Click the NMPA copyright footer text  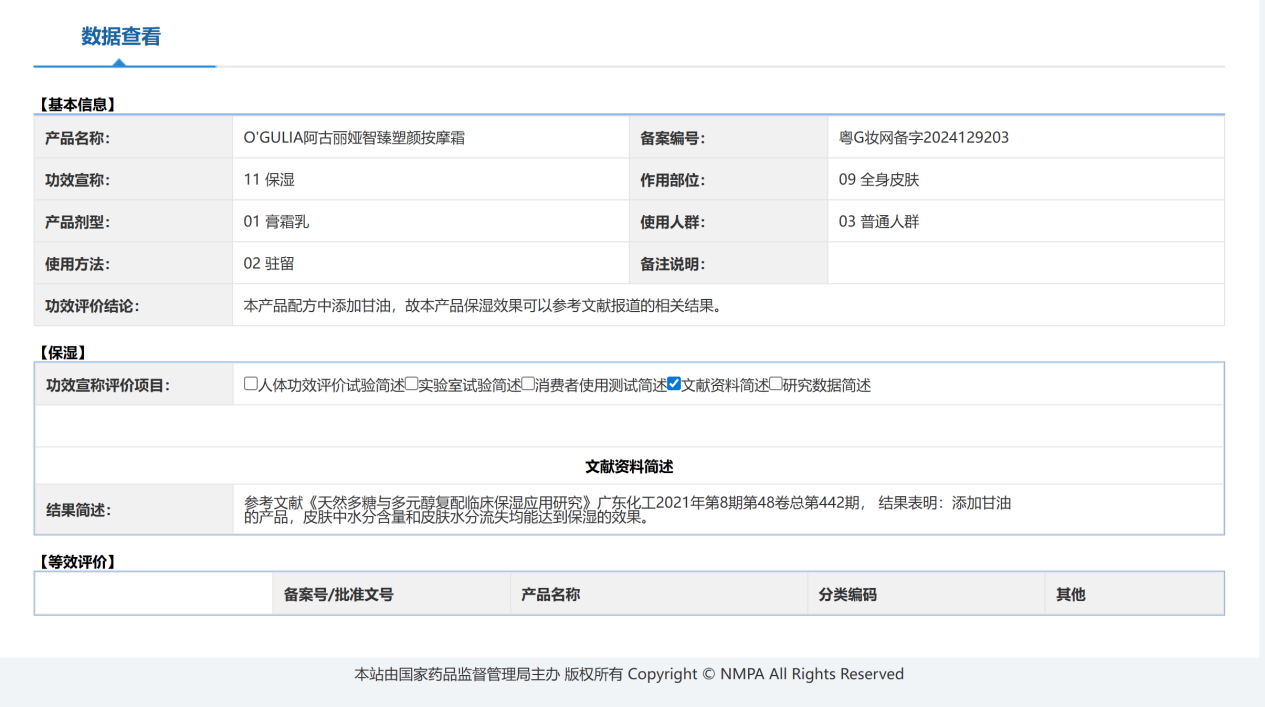(629, 674)
